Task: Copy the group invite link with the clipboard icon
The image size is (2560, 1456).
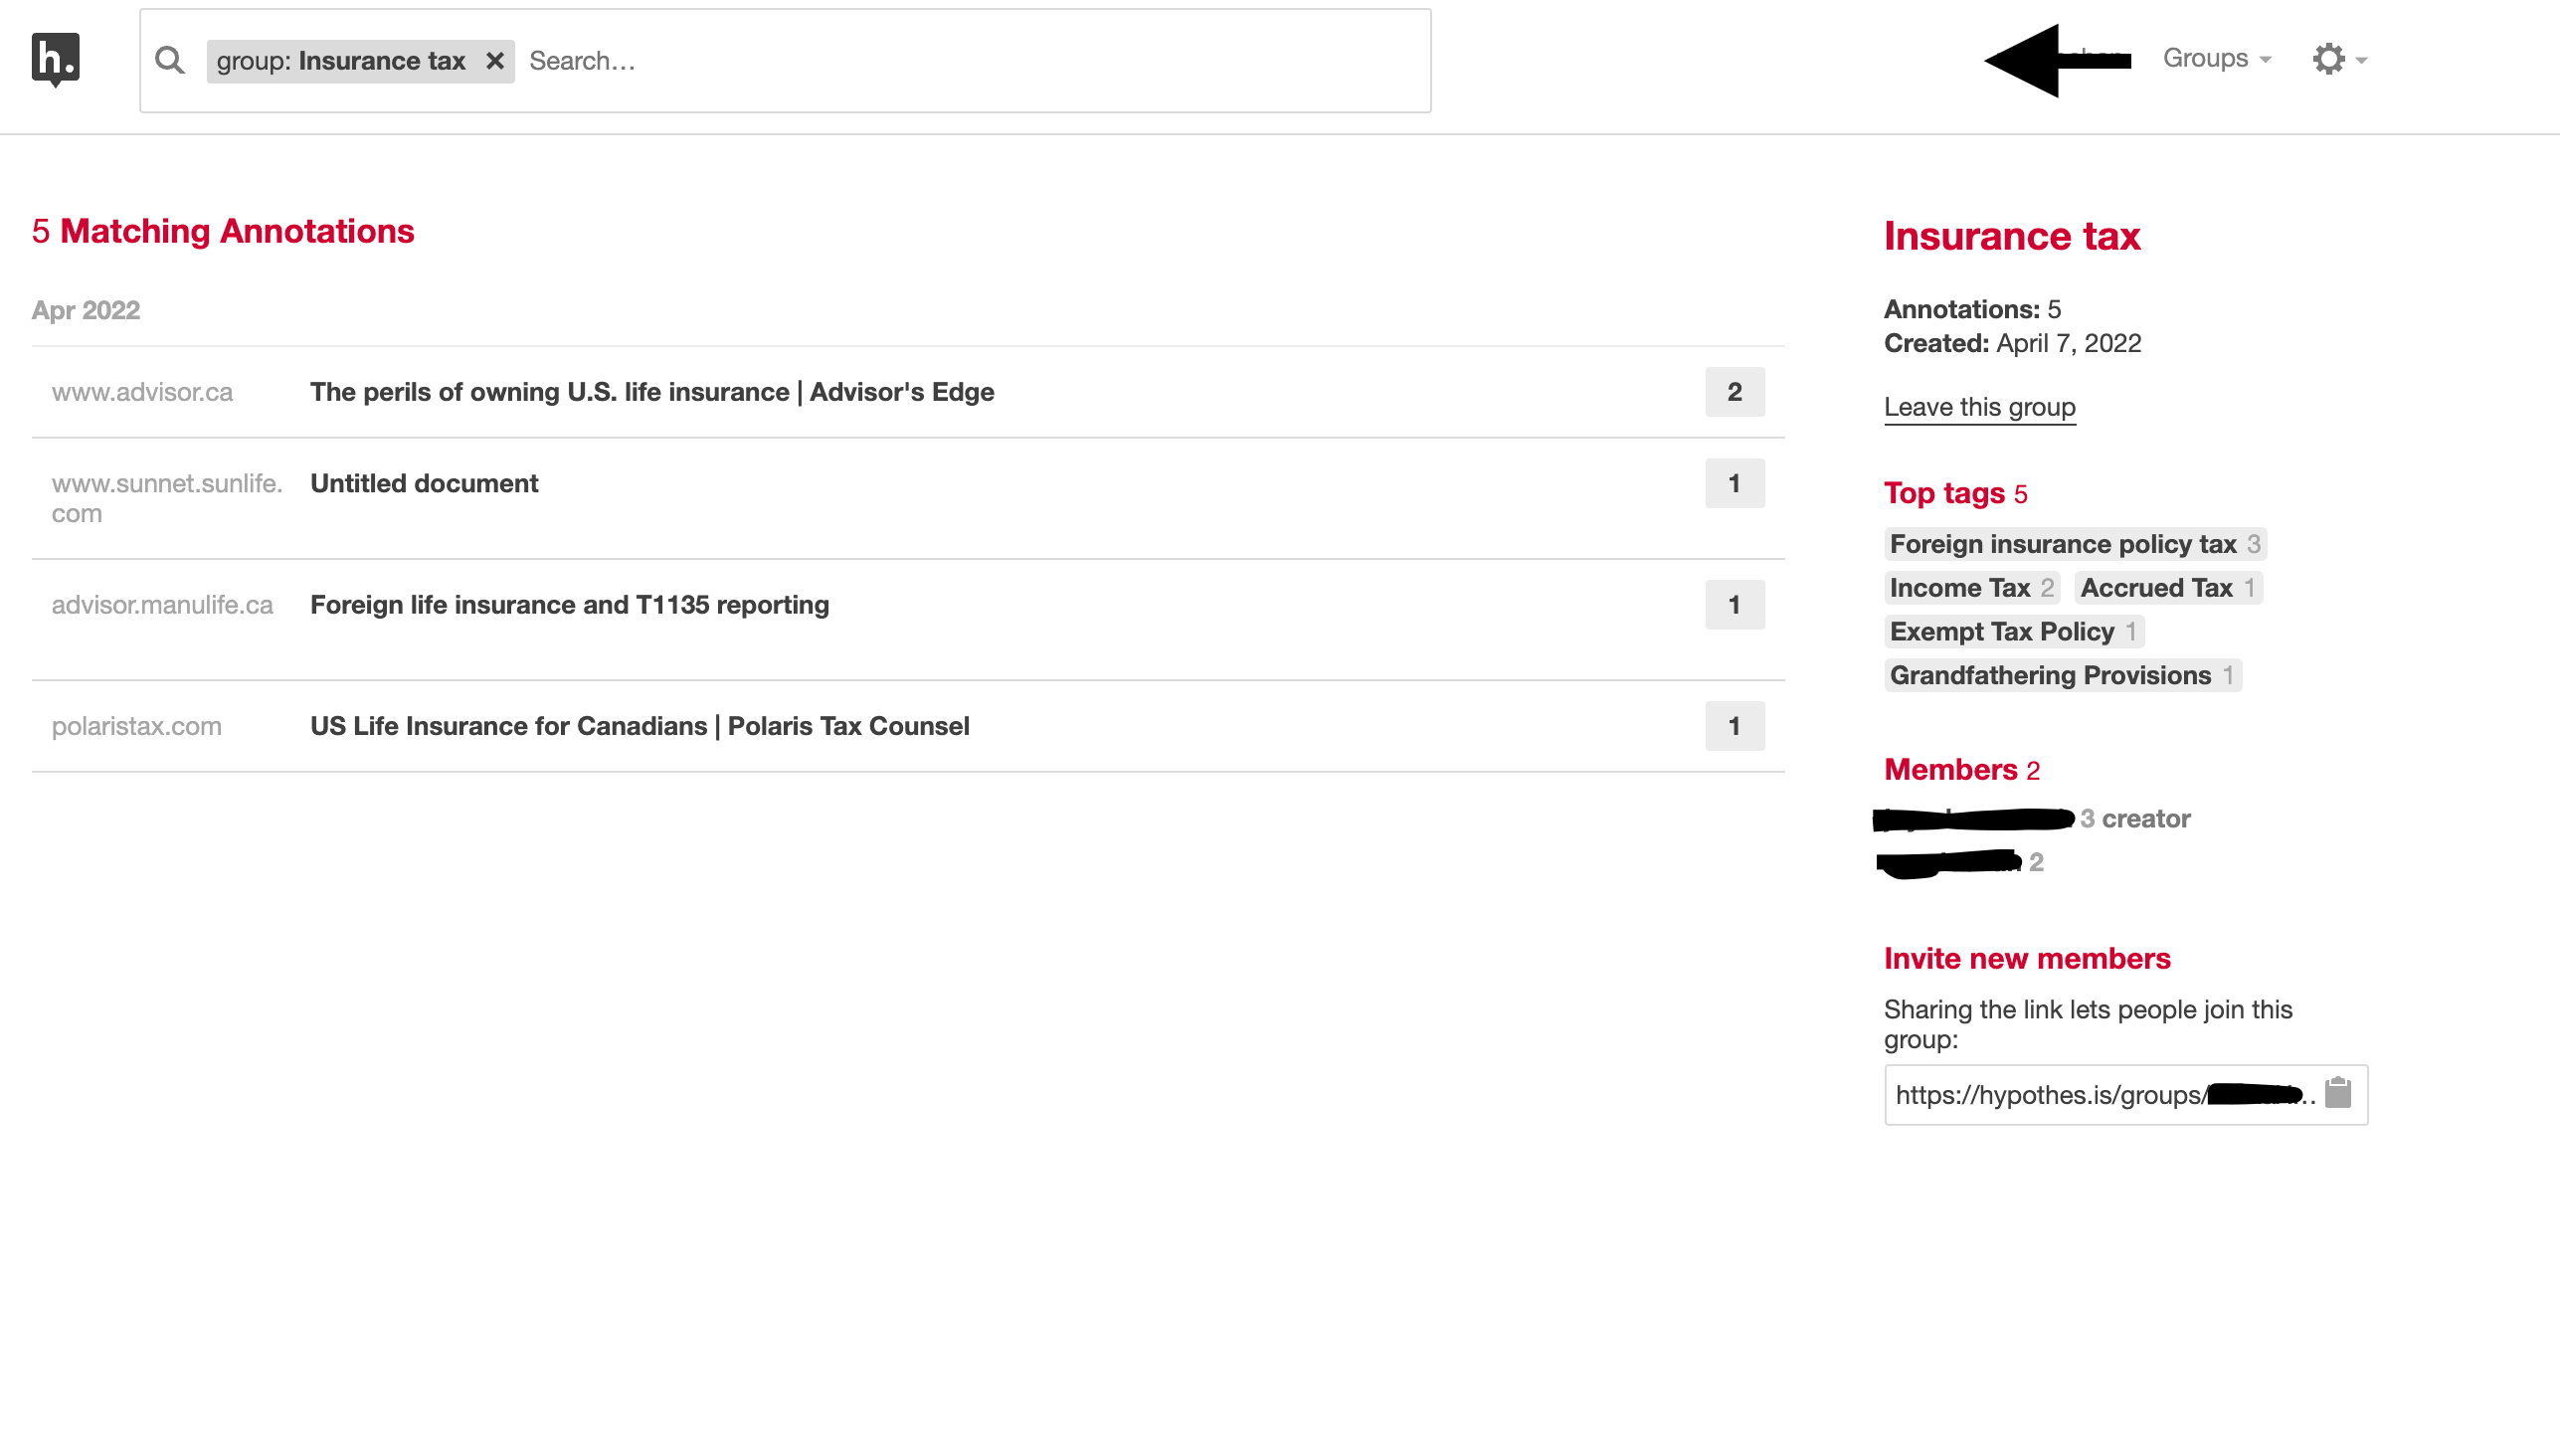Action: pyautogui.click(x=2338, y=1093)
